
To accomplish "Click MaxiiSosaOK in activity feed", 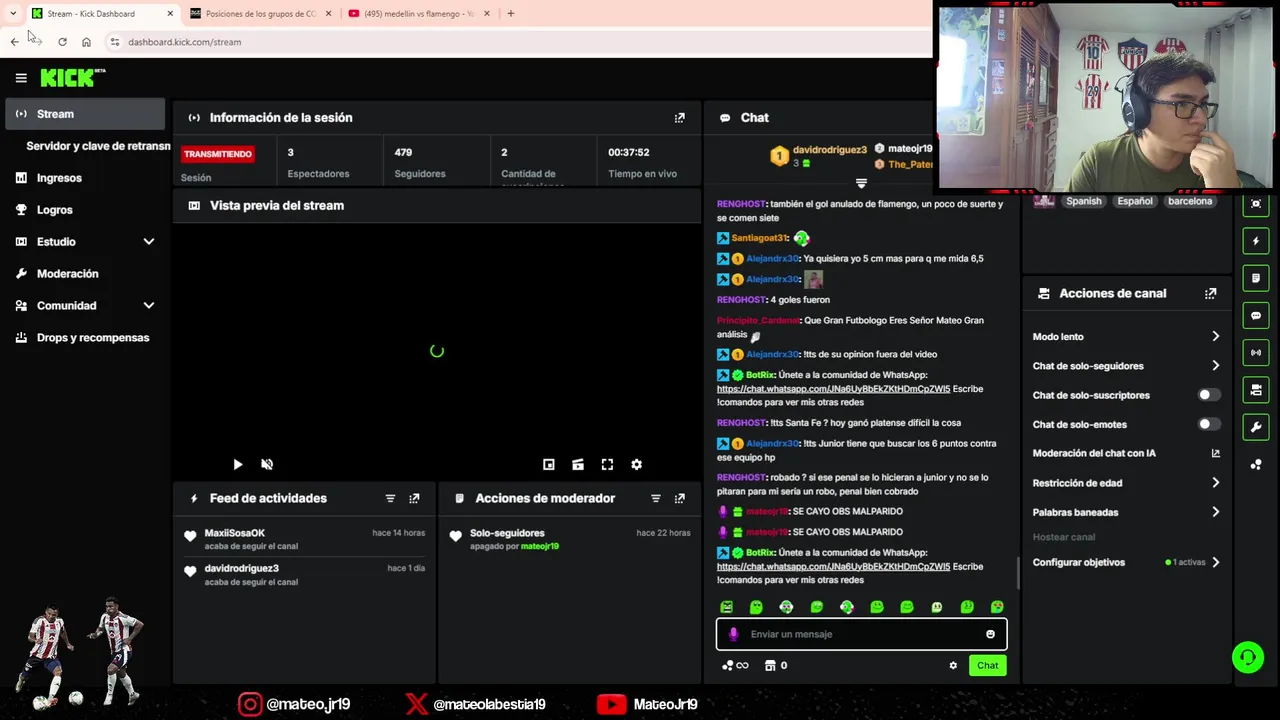I will [x=235, y=534].
